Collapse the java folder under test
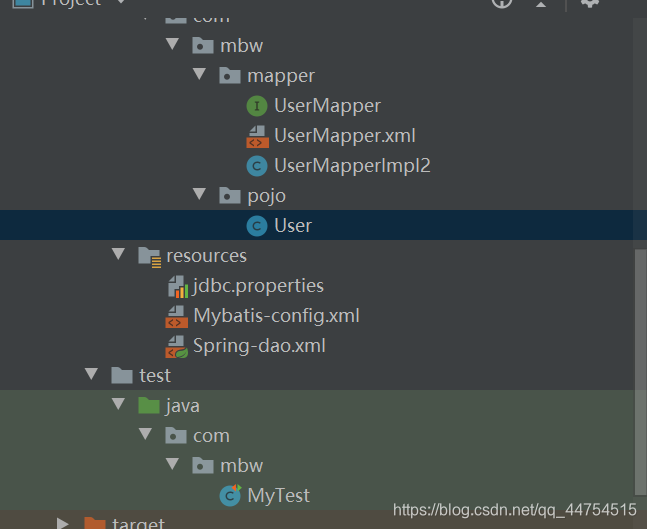This screenshot has width=647, height=529. click(x=118, y=404)
